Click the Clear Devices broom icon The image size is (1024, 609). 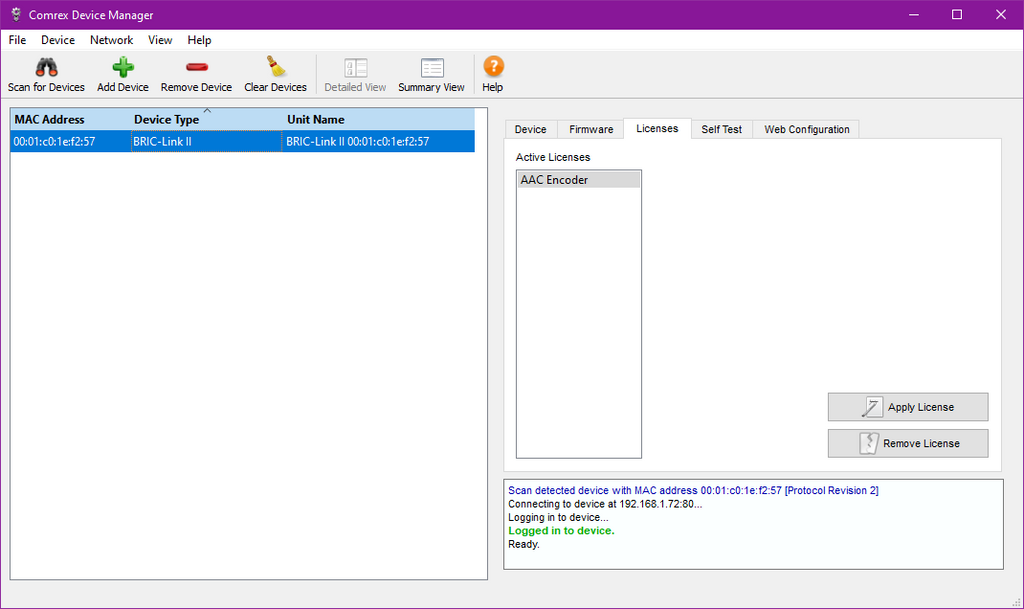276,67
